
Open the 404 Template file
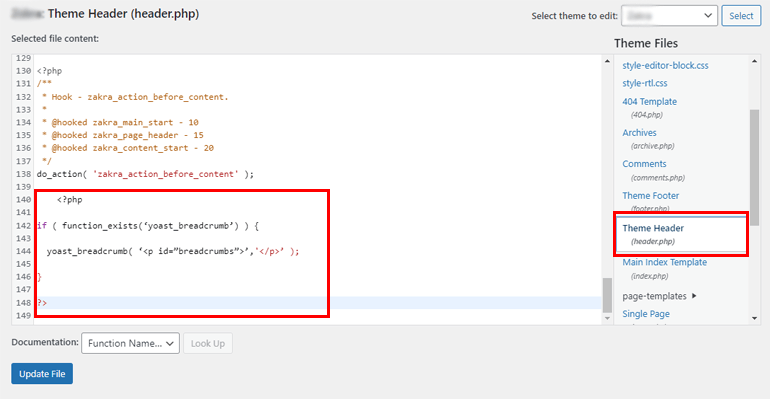[649, 102]
